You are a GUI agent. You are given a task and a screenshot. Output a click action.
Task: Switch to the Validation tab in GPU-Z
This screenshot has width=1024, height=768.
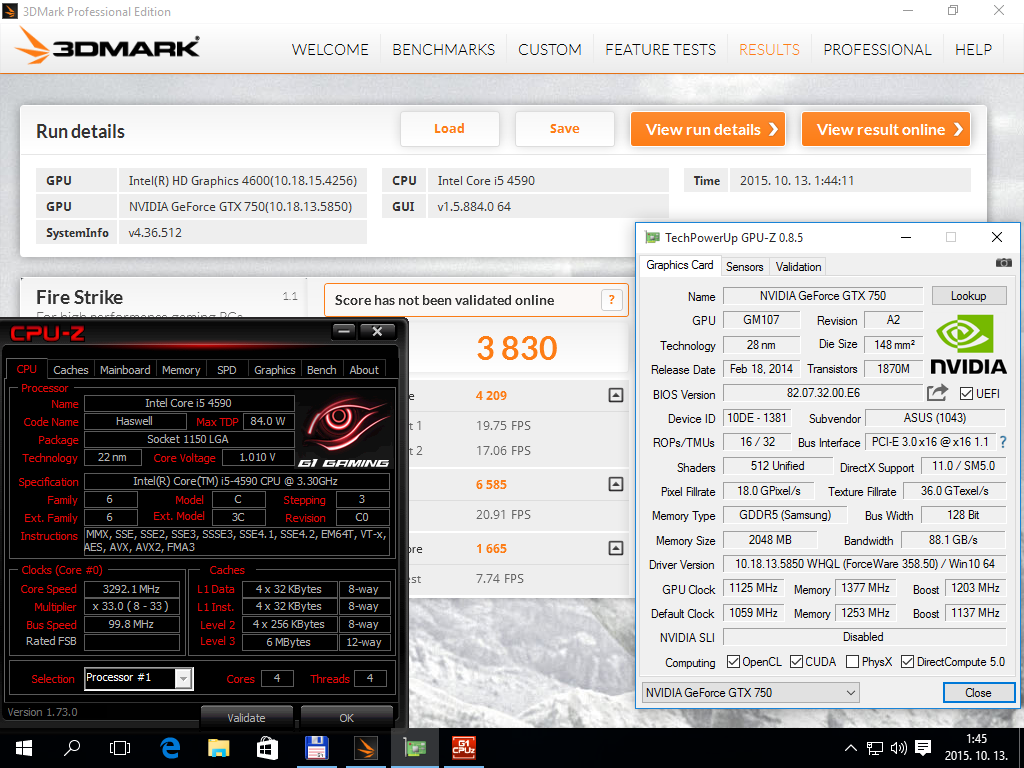click(798, 266)
